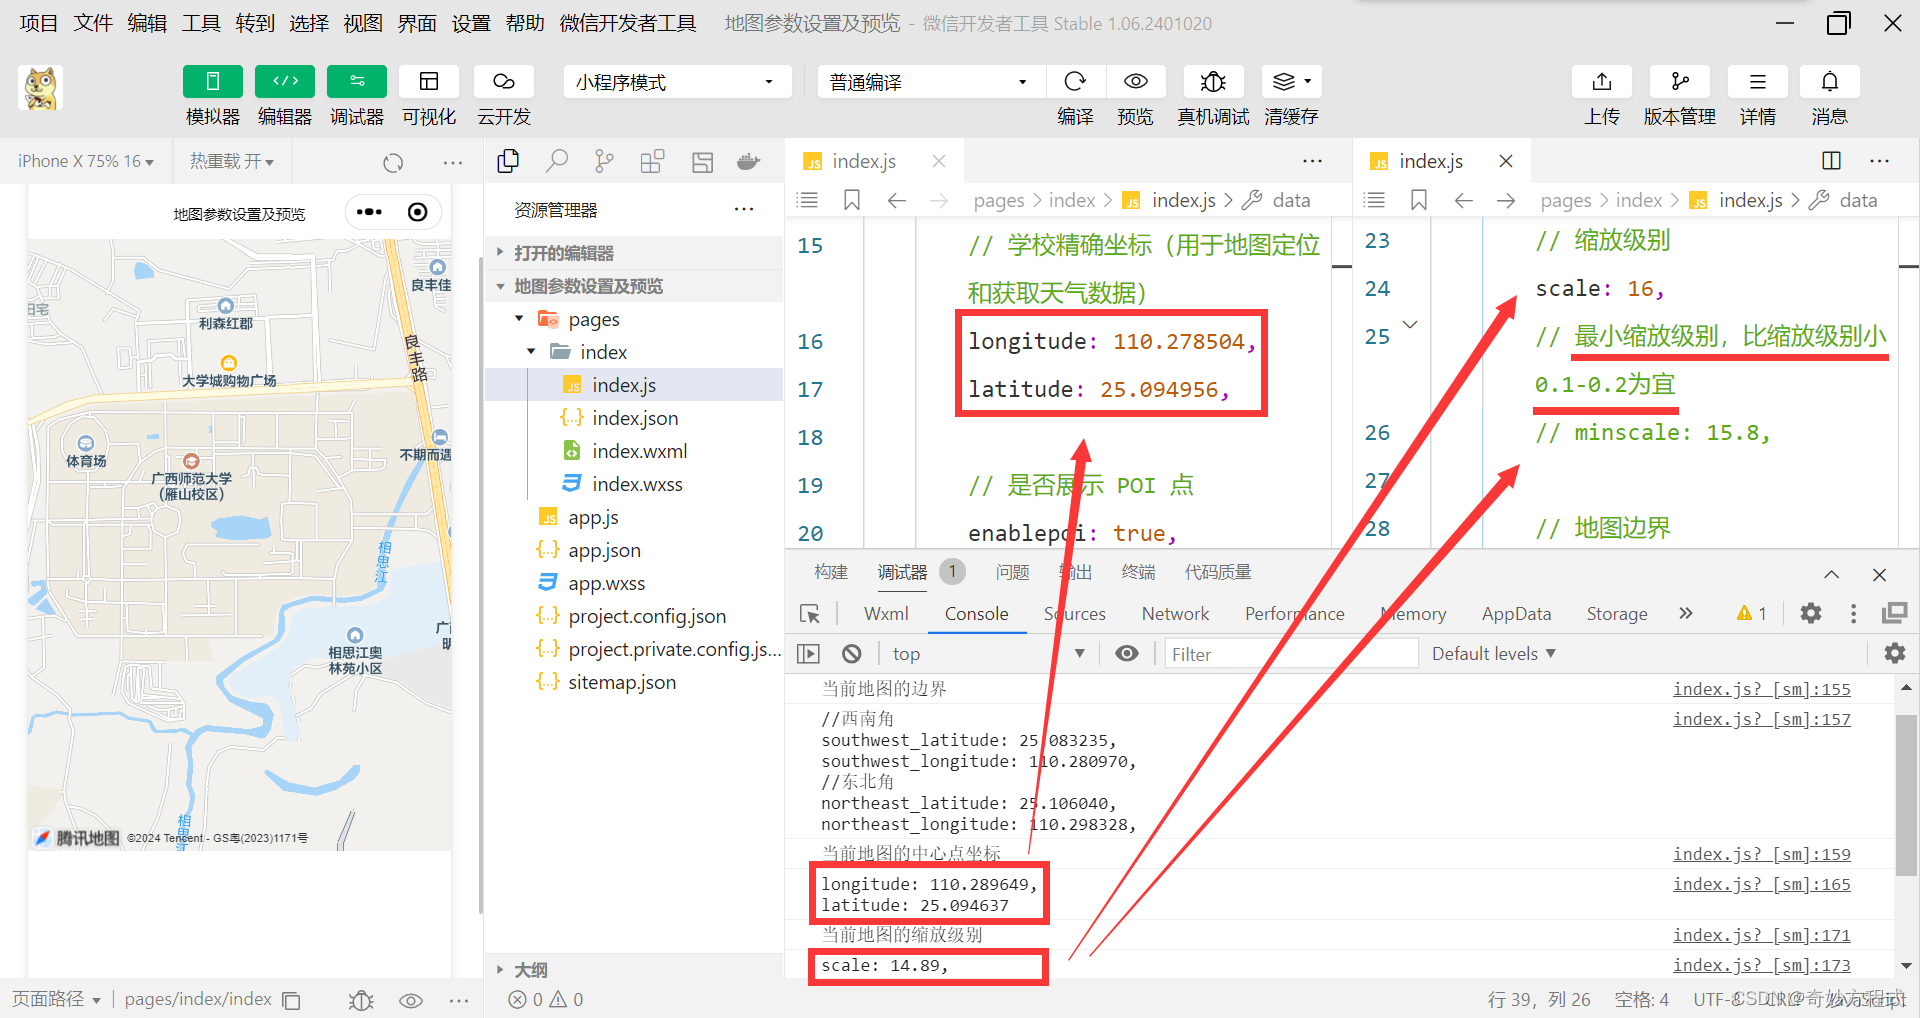Toggle the 模拟器 simulator panel button
Screen dimensions: 1920x1018
coord(212,81)
